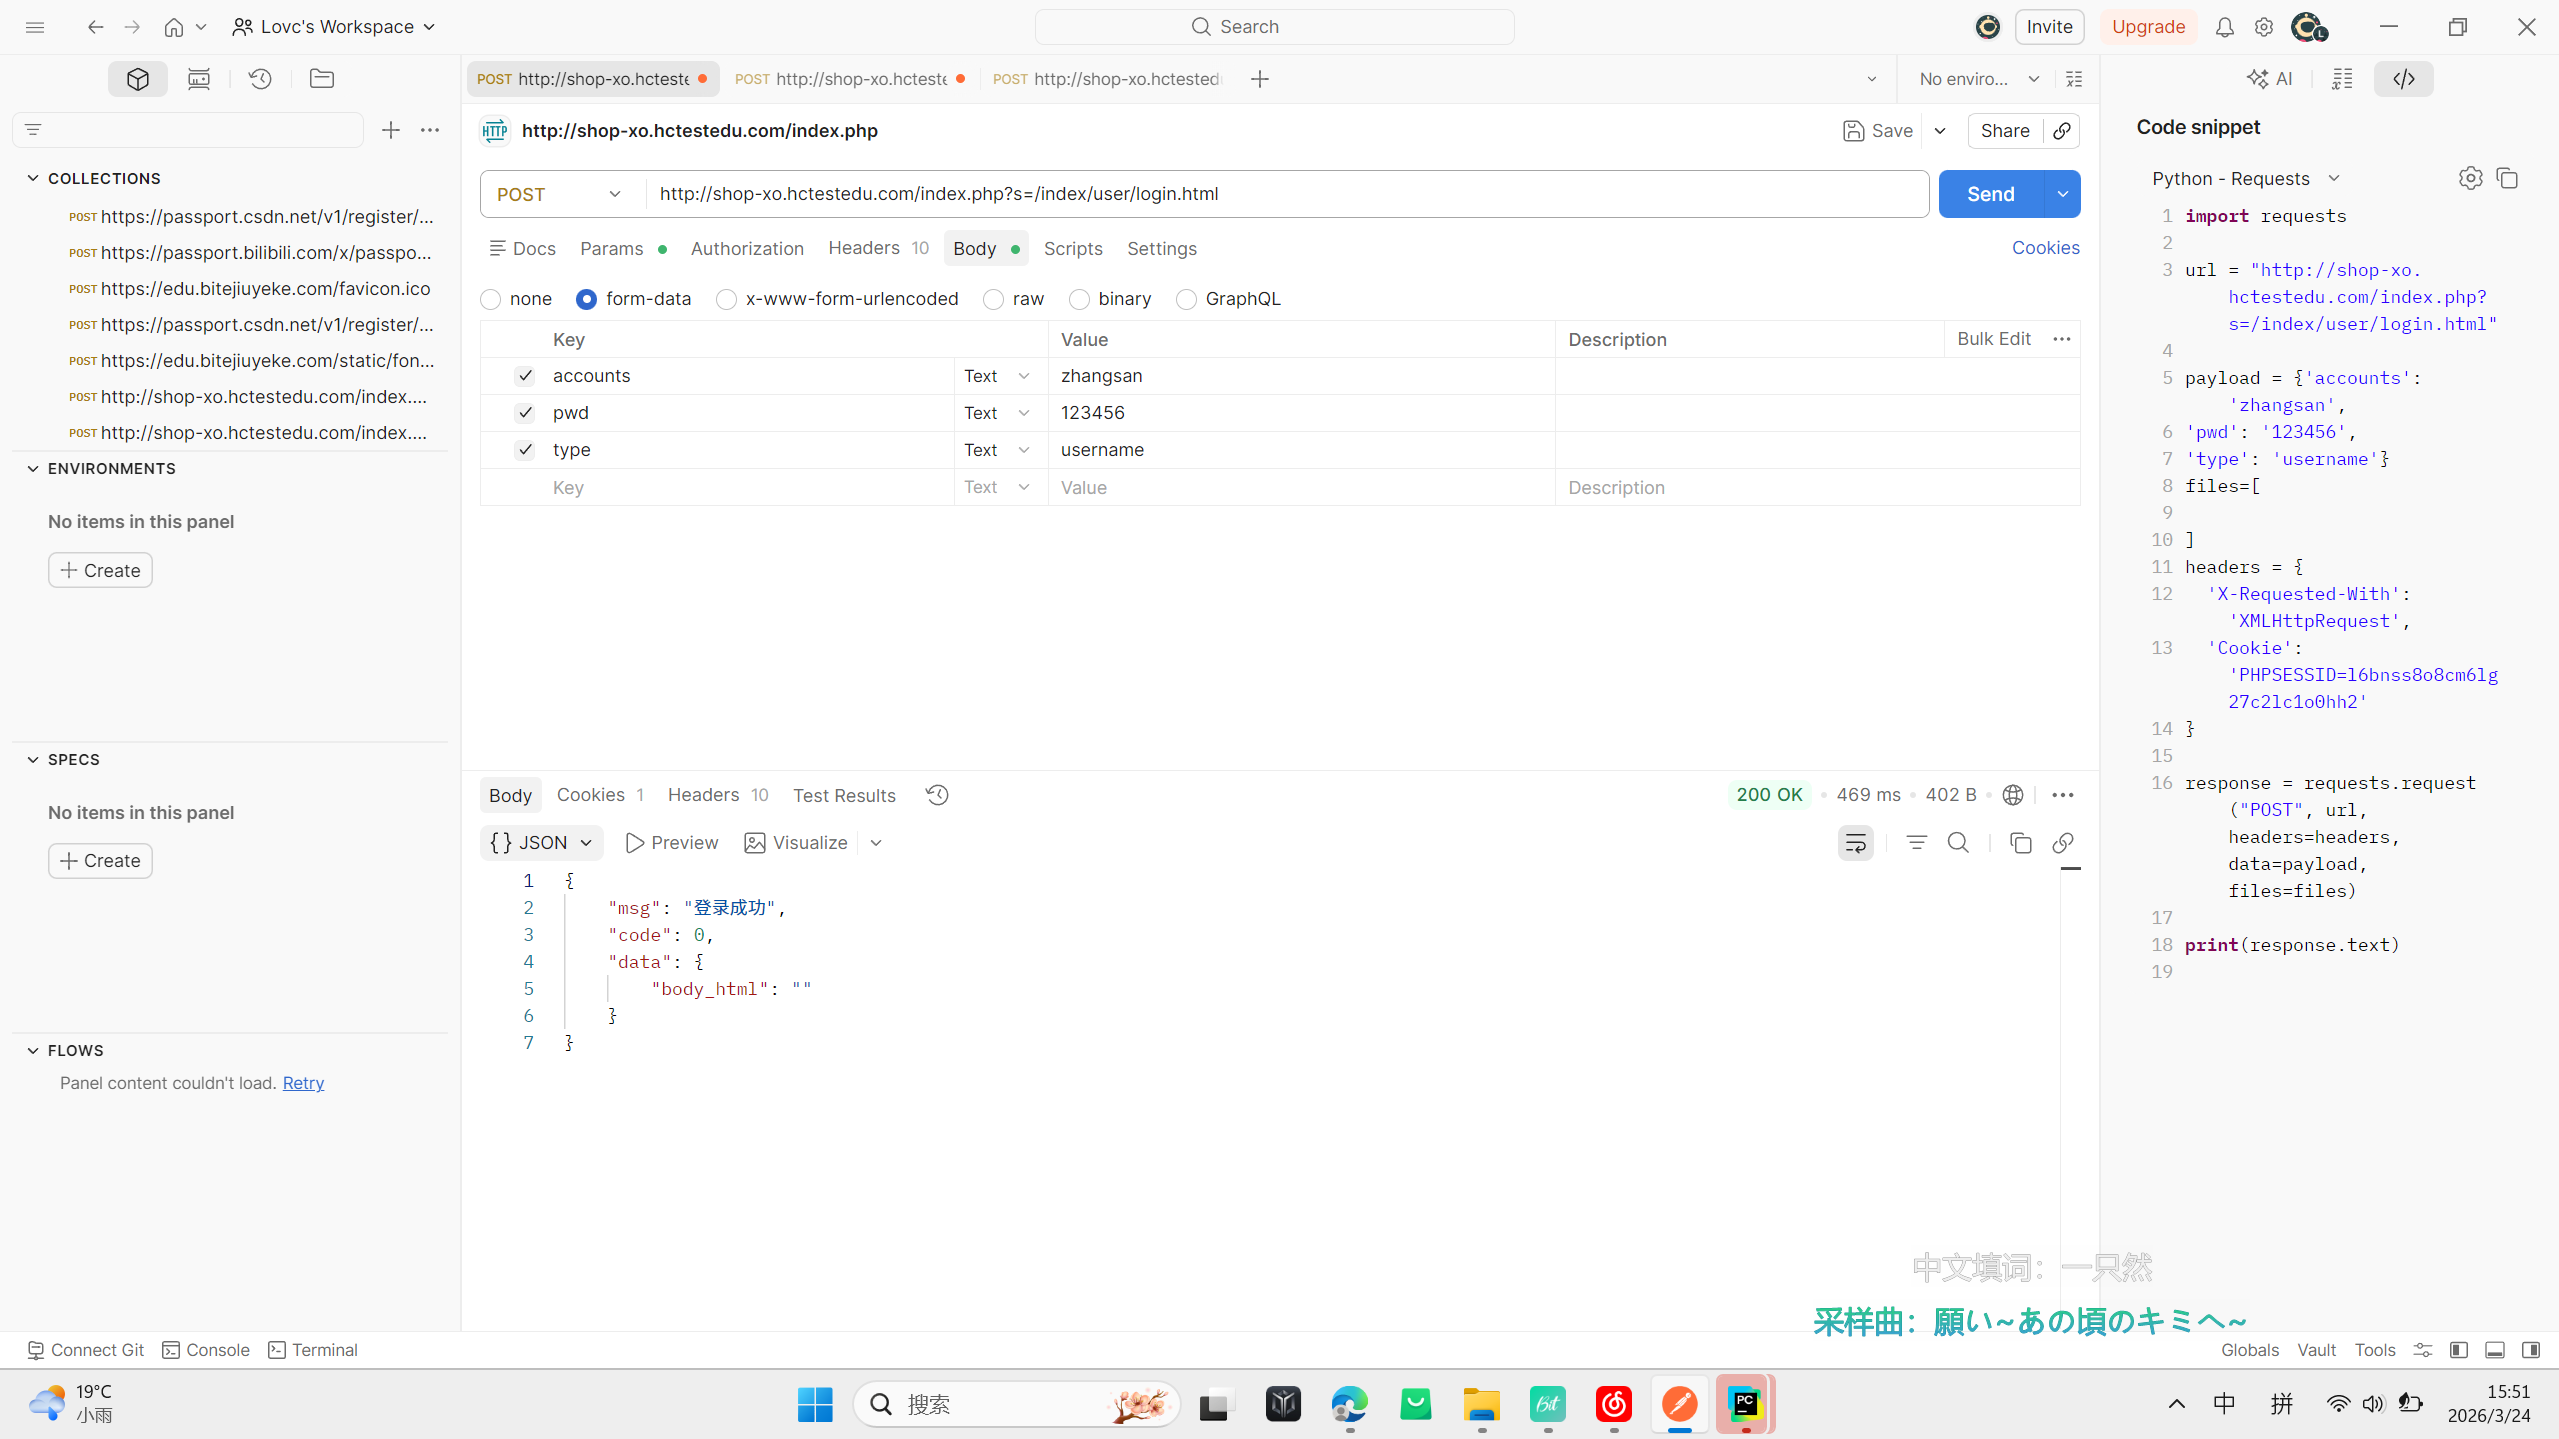Click the Retry link under Flows
2559x1439 pixels.
(x=303, y=1083)
